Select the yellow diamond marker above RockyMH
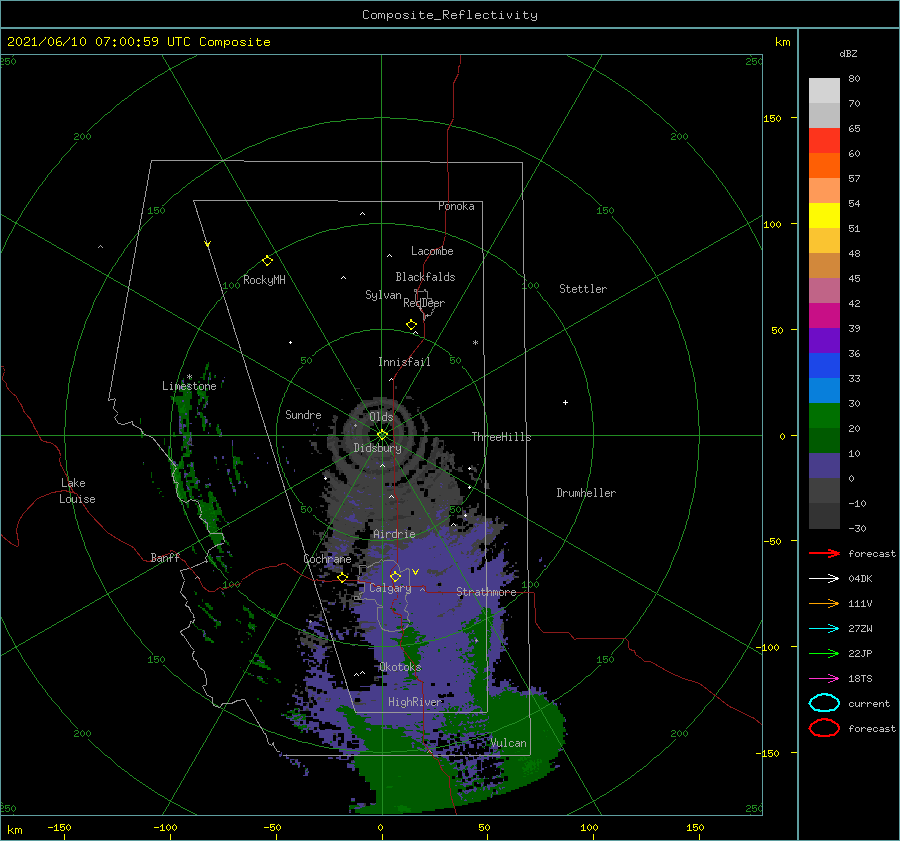This screenshot has height=841, width=900. click(x=267, y=261)
